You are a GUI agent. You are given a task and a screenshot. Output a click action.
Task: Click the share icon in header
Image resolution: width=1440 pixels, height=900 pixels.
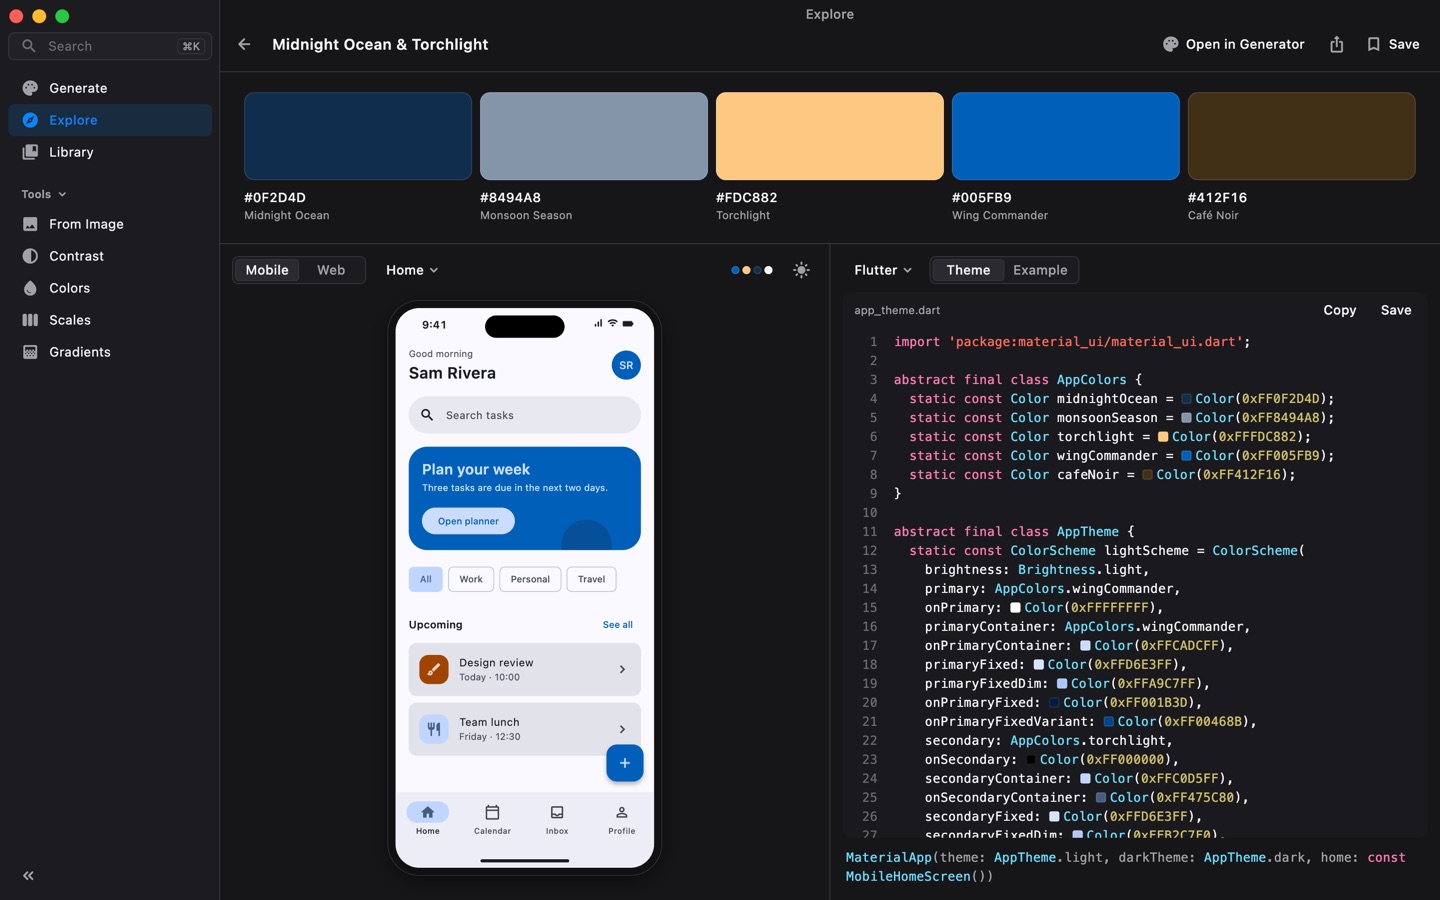click(1336, 44)
